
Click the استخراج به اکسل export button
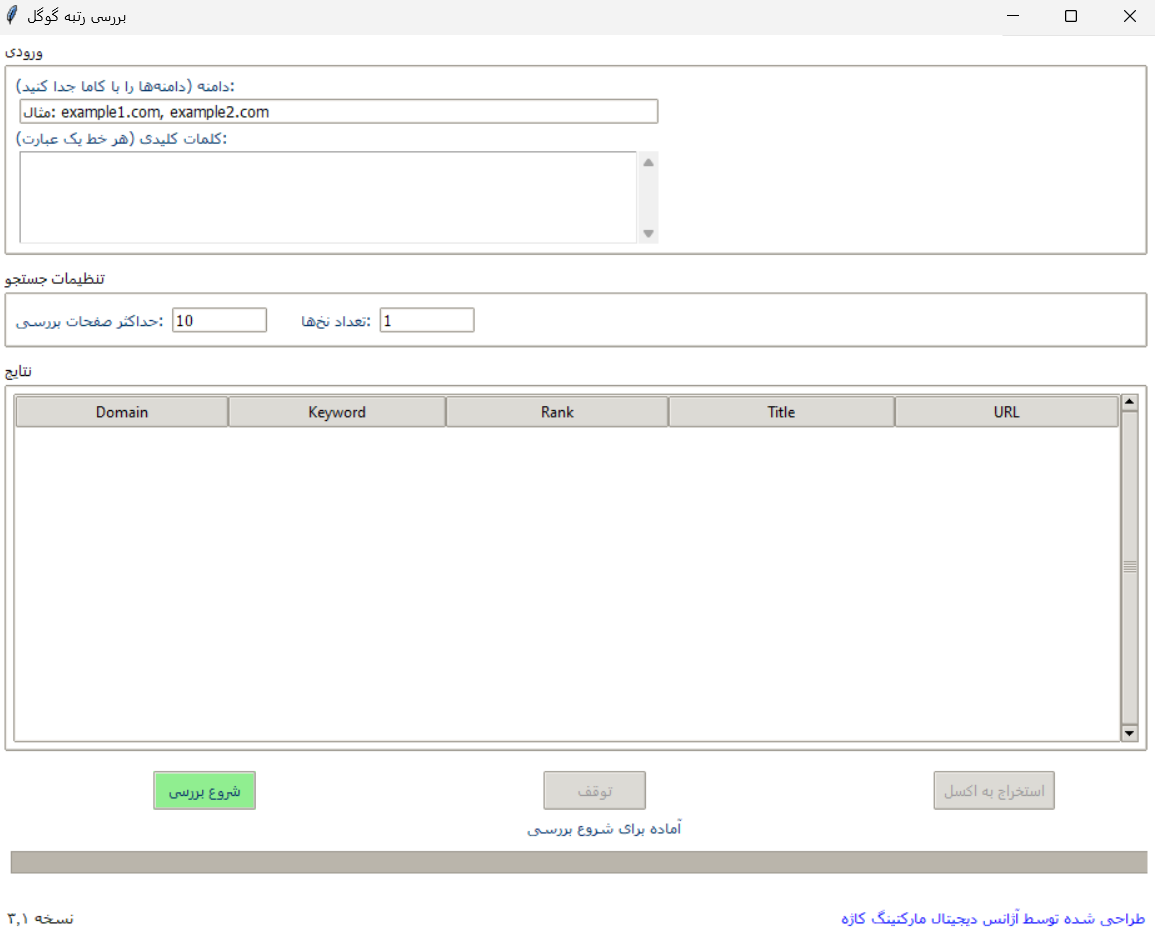(x=994, y=791)
